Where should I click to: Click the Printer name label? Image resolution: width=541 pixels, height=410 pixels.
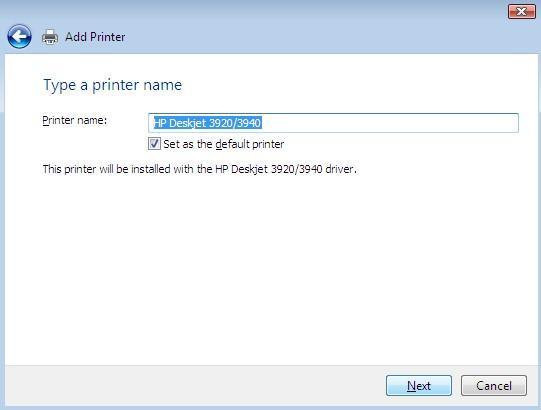coord(75,120)
